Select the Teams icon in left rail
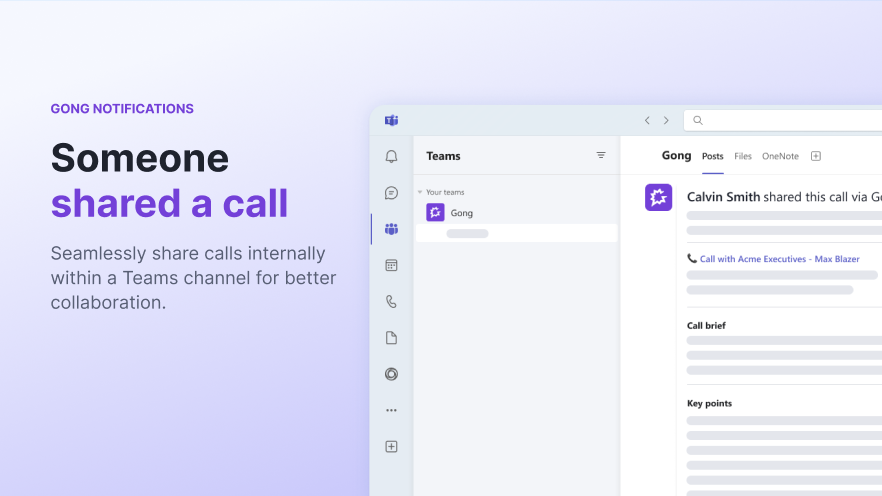This screenshot has width=882, height=496. [391, 229]
